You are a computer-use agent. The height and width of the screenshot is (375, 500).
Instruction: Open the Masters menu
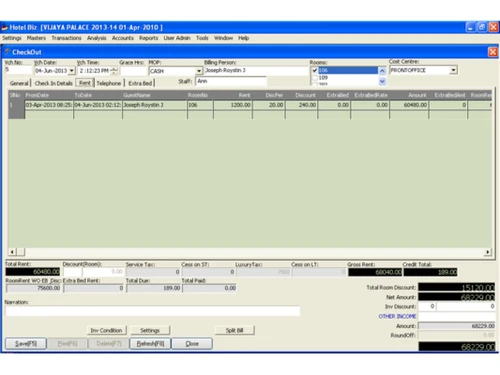[x=36, y=38]
